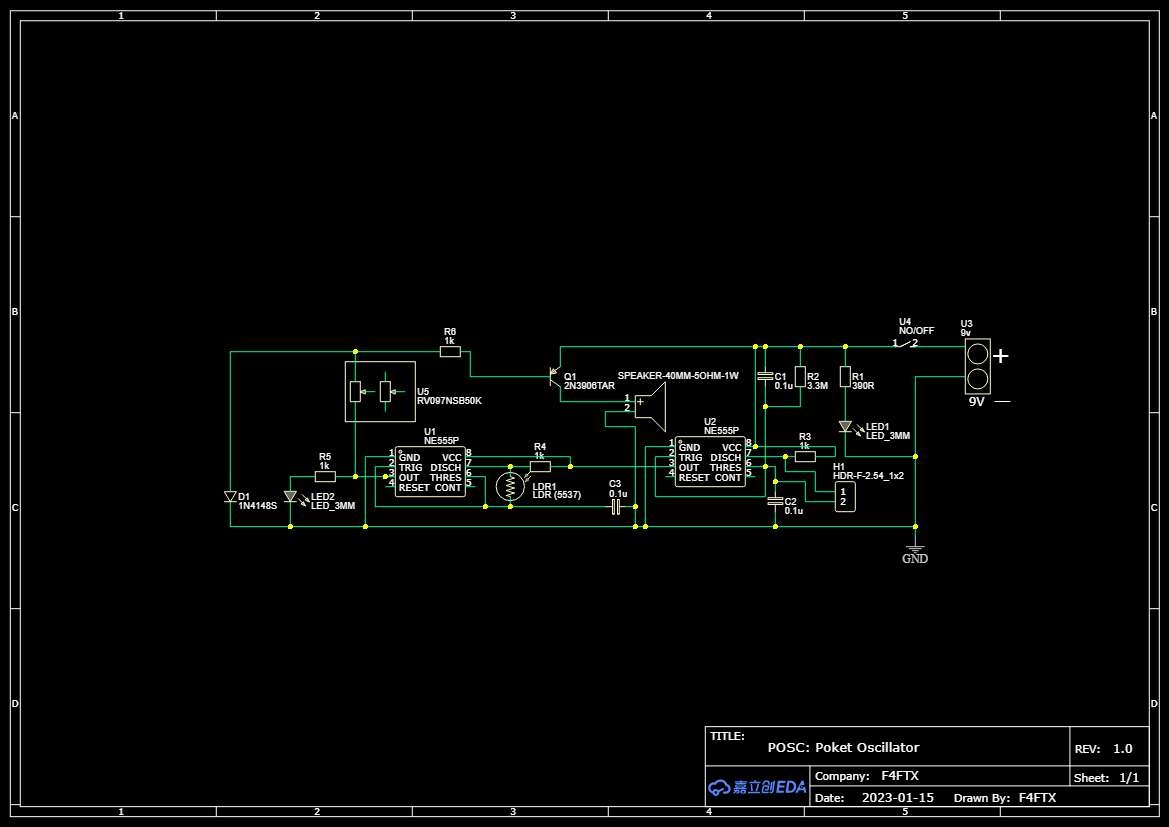Click the EDA logo in title block

757,787
